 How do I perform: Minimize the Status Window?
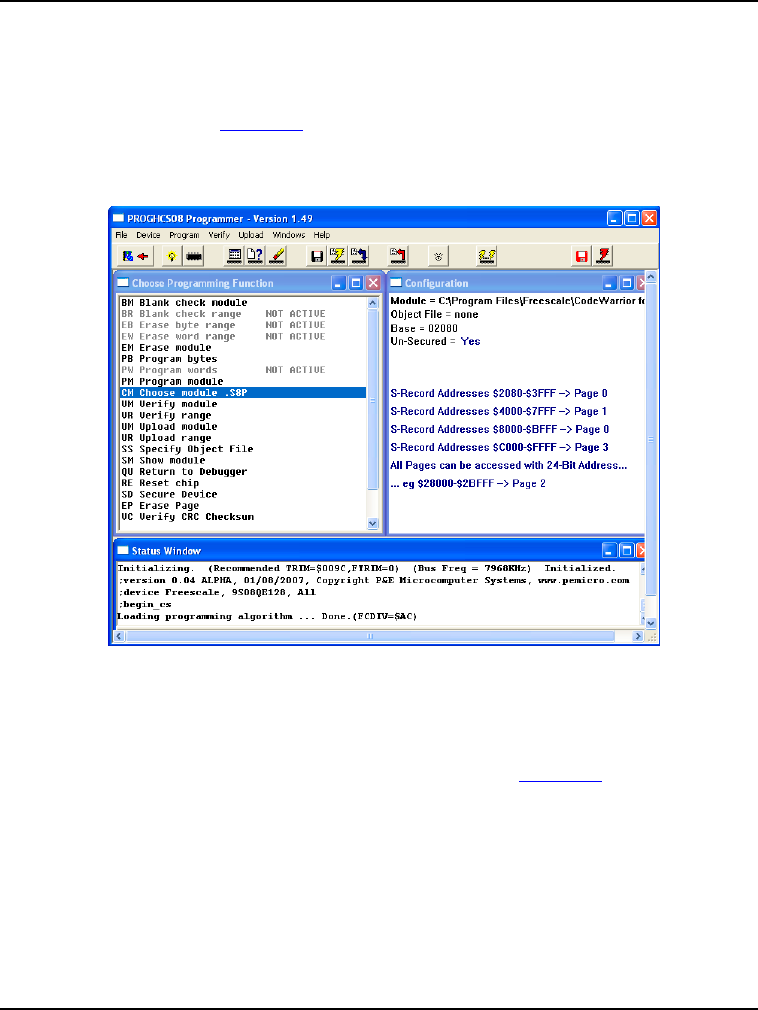pyautogui.click(x=609, y=550)
